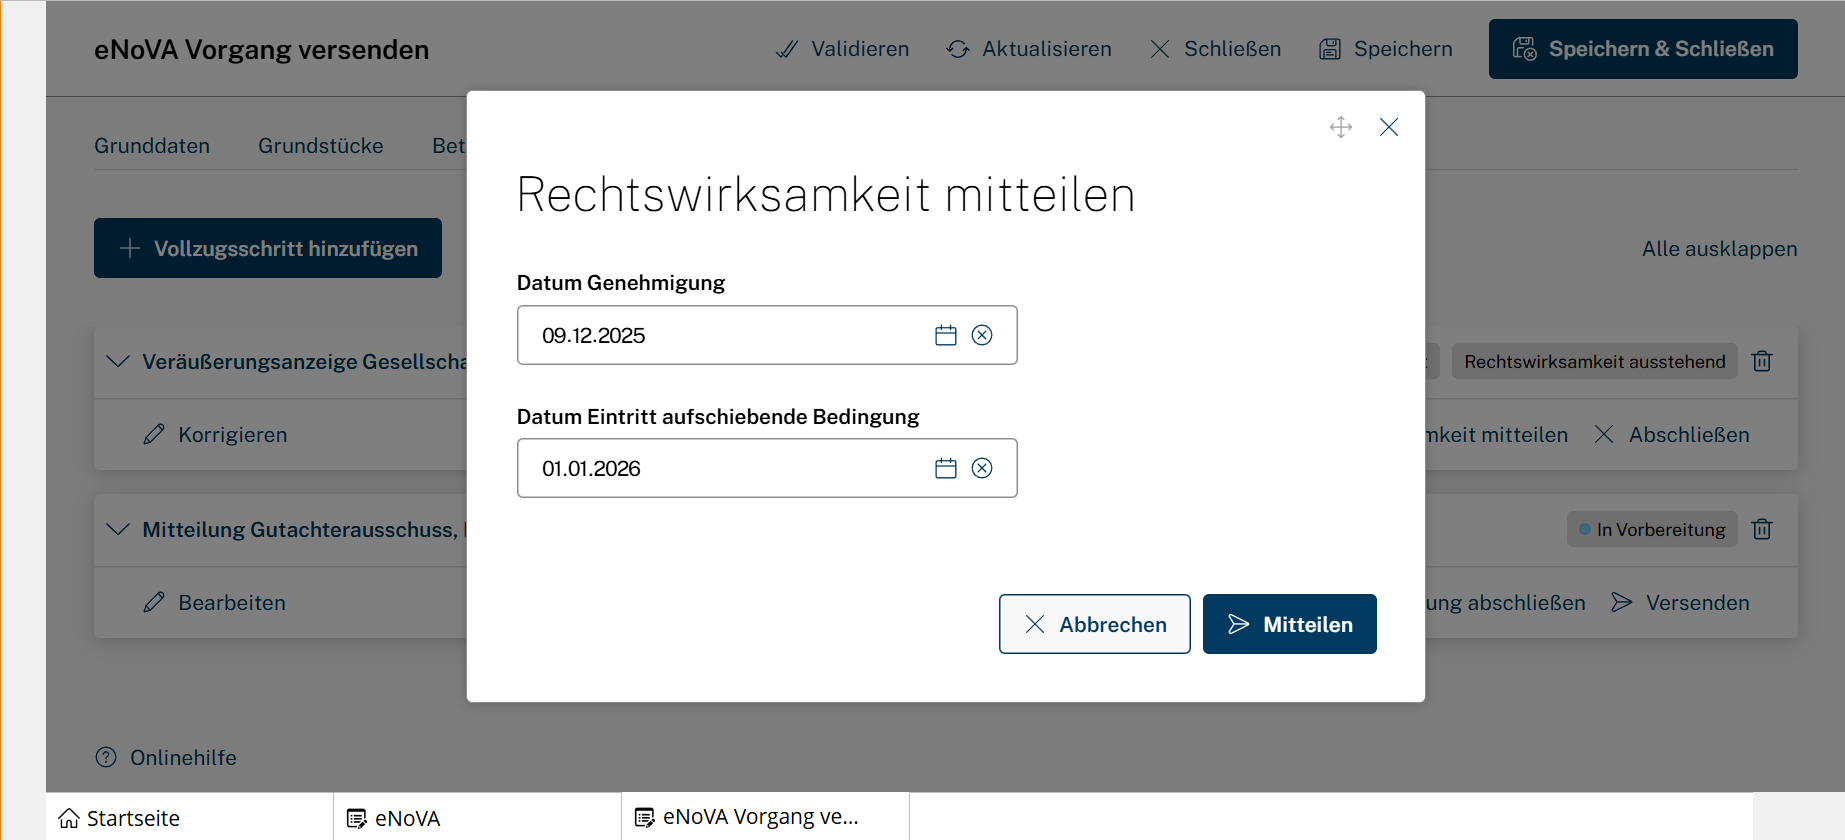This screenshot has height=840, width=1845.
Task: Open calendar picker for Datum Genehmigung
Action: click(x=945, y=336)
